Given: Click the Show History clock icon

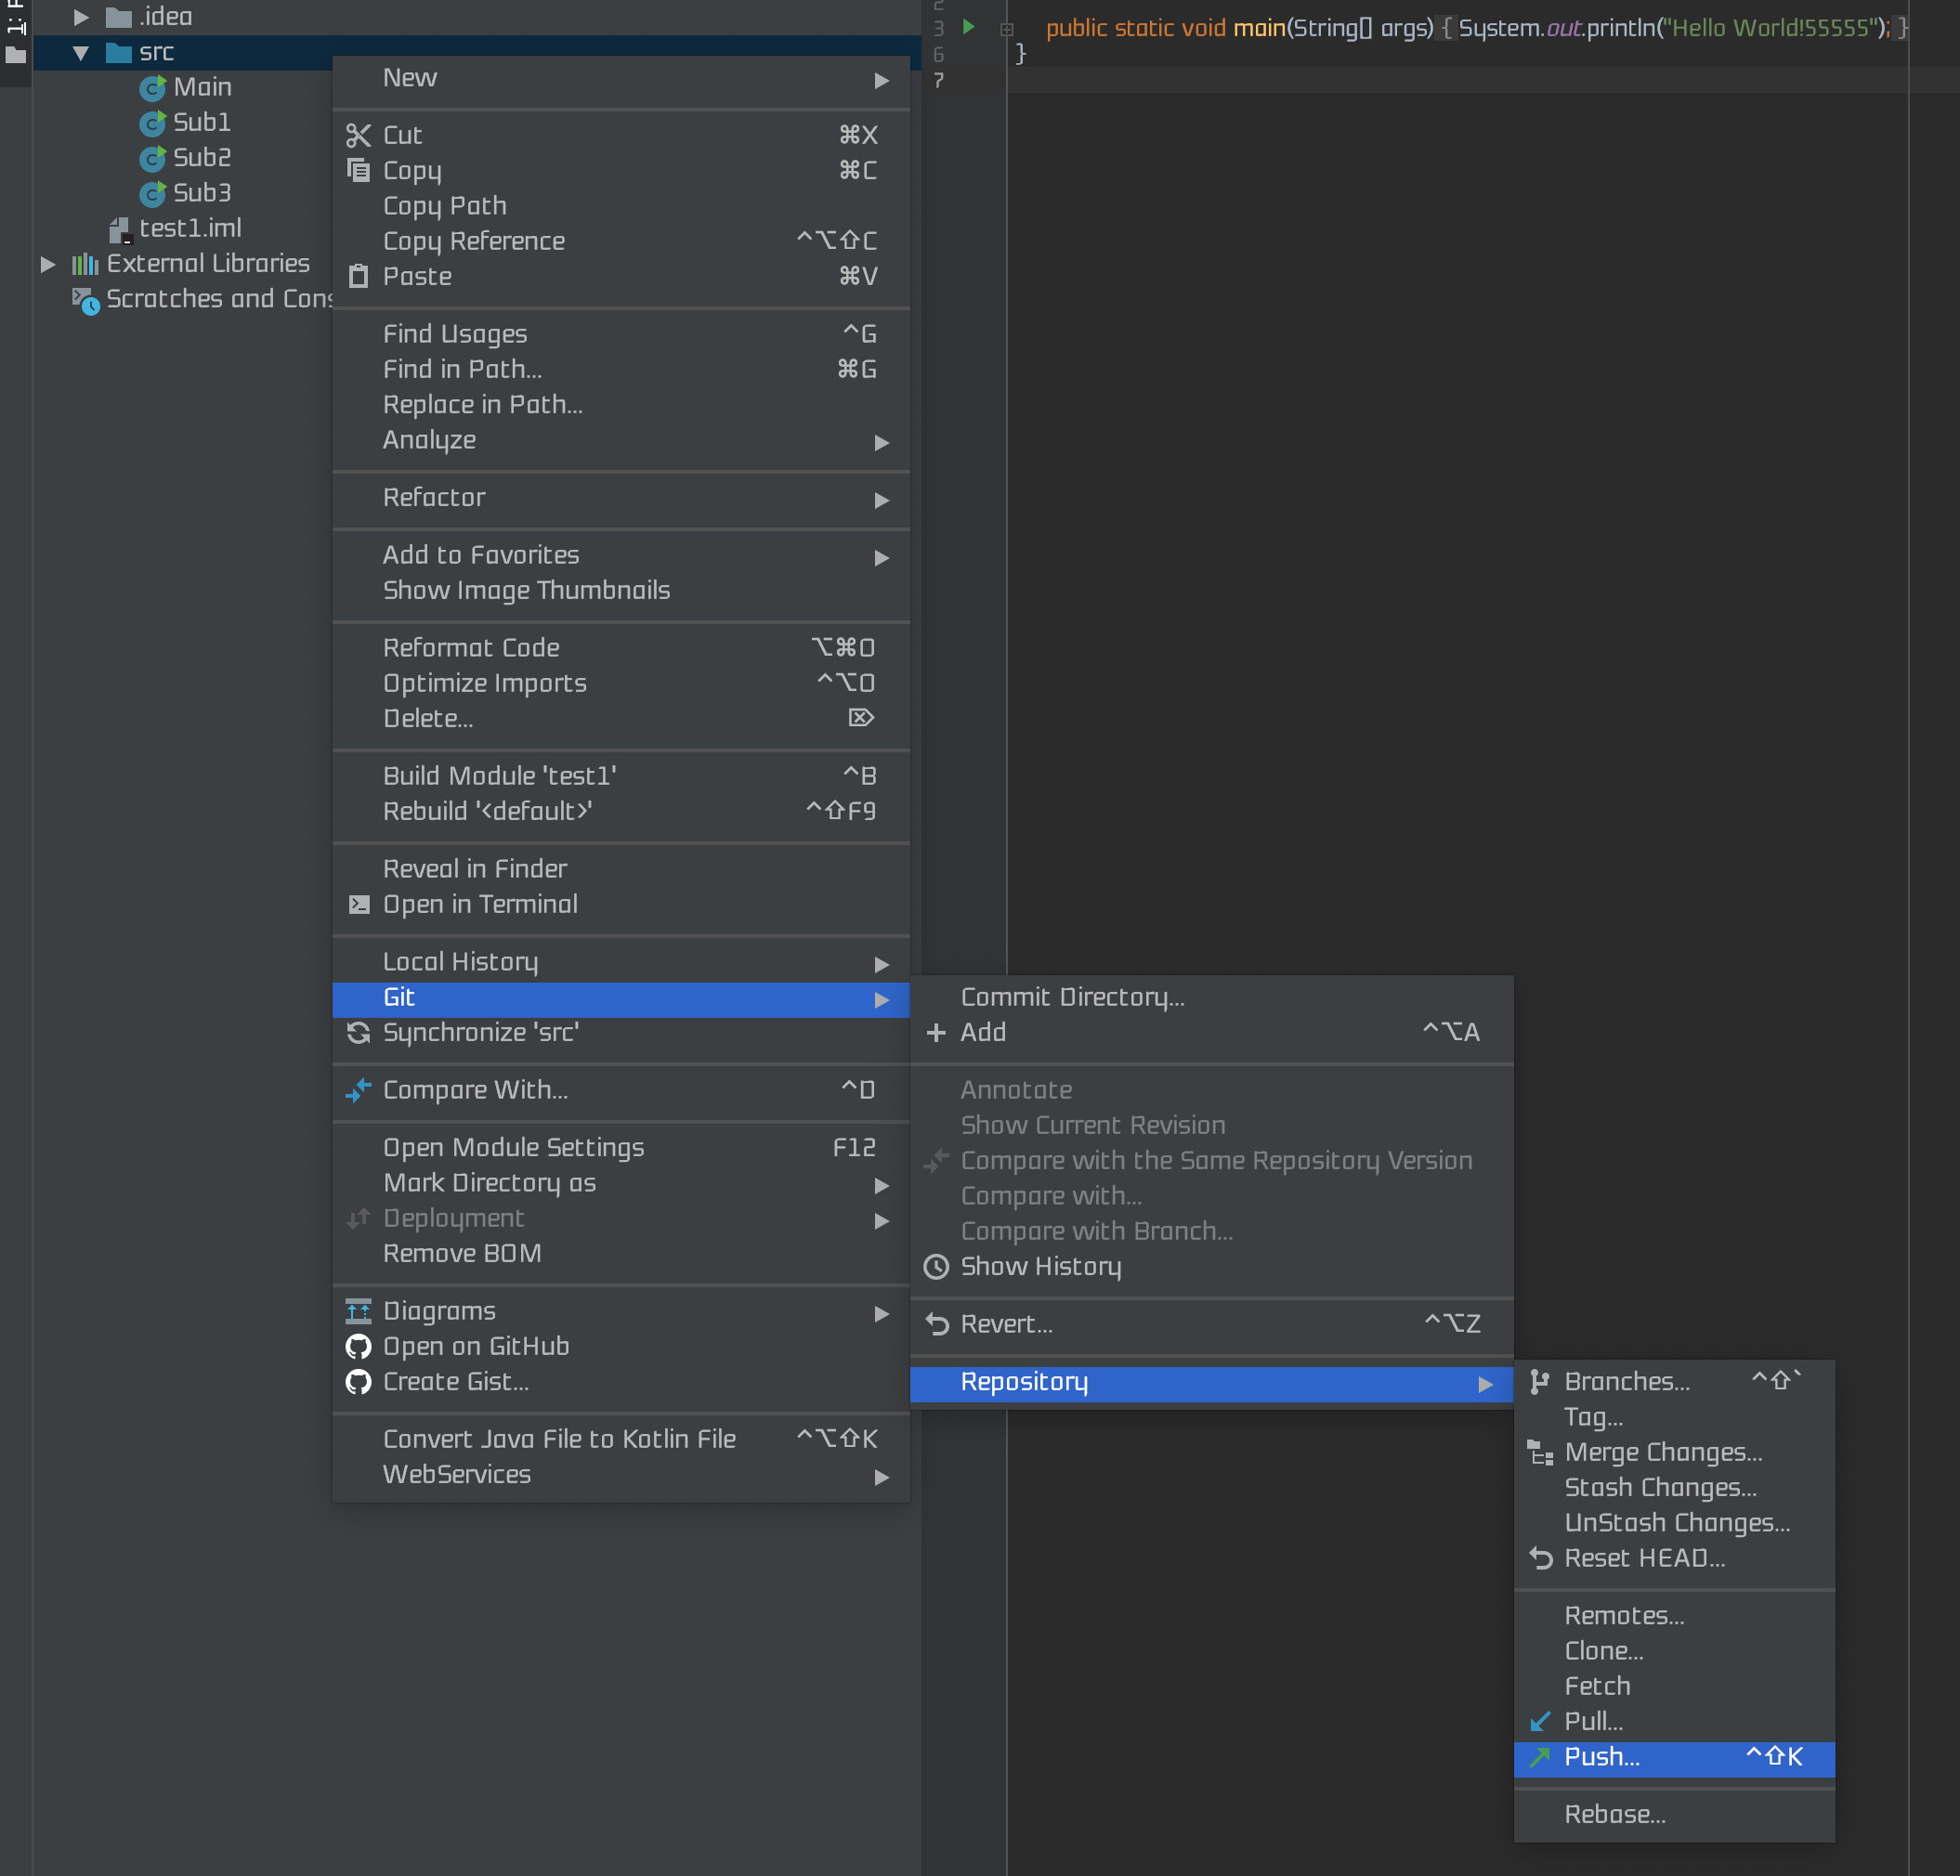Looking at the screenshot, I should coord(936,1267).
